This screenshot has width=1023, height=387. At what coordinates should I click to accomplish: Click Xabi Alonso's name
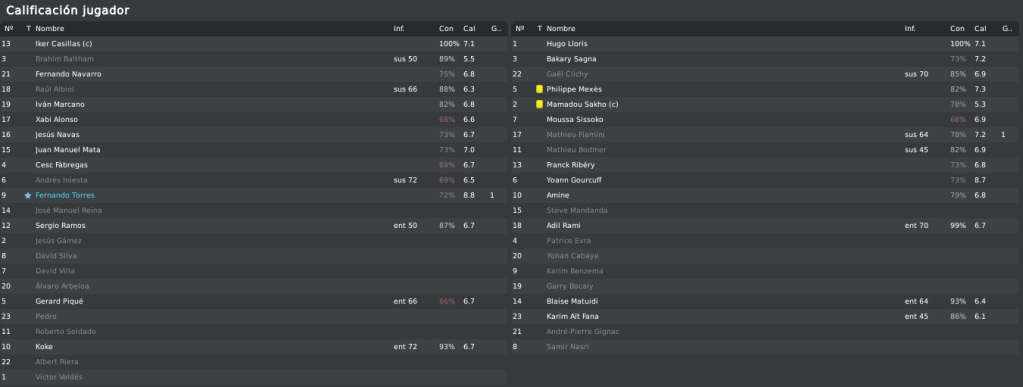[56, 119]
